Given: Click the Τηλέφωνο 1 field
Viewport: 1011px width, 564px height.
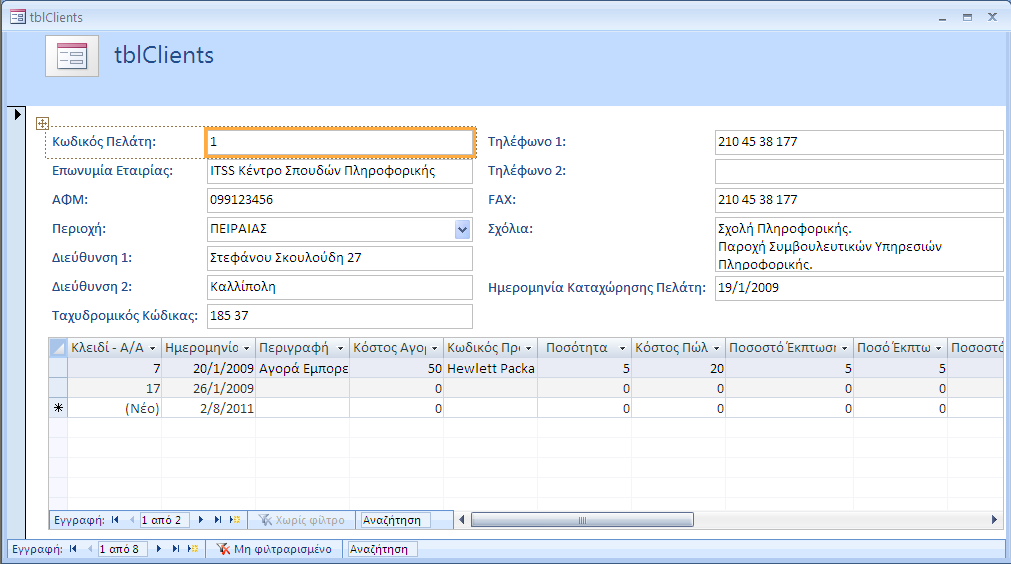Looking at the screenshot, I should pyautogui.click(x=859, y=142).
